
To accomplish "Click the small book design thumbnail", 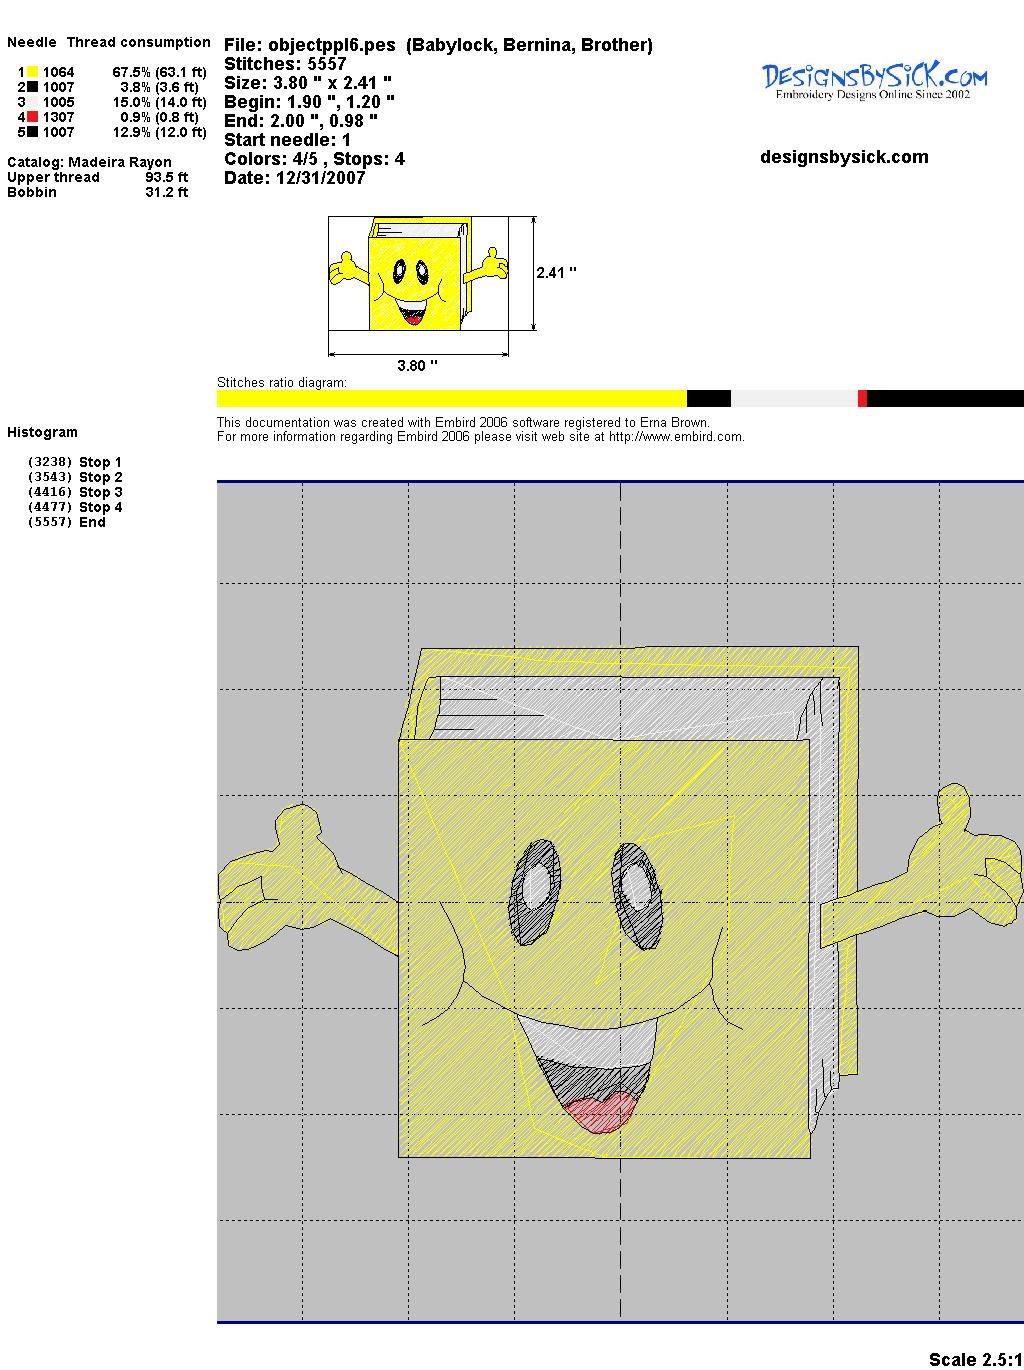I will point(418,274).
